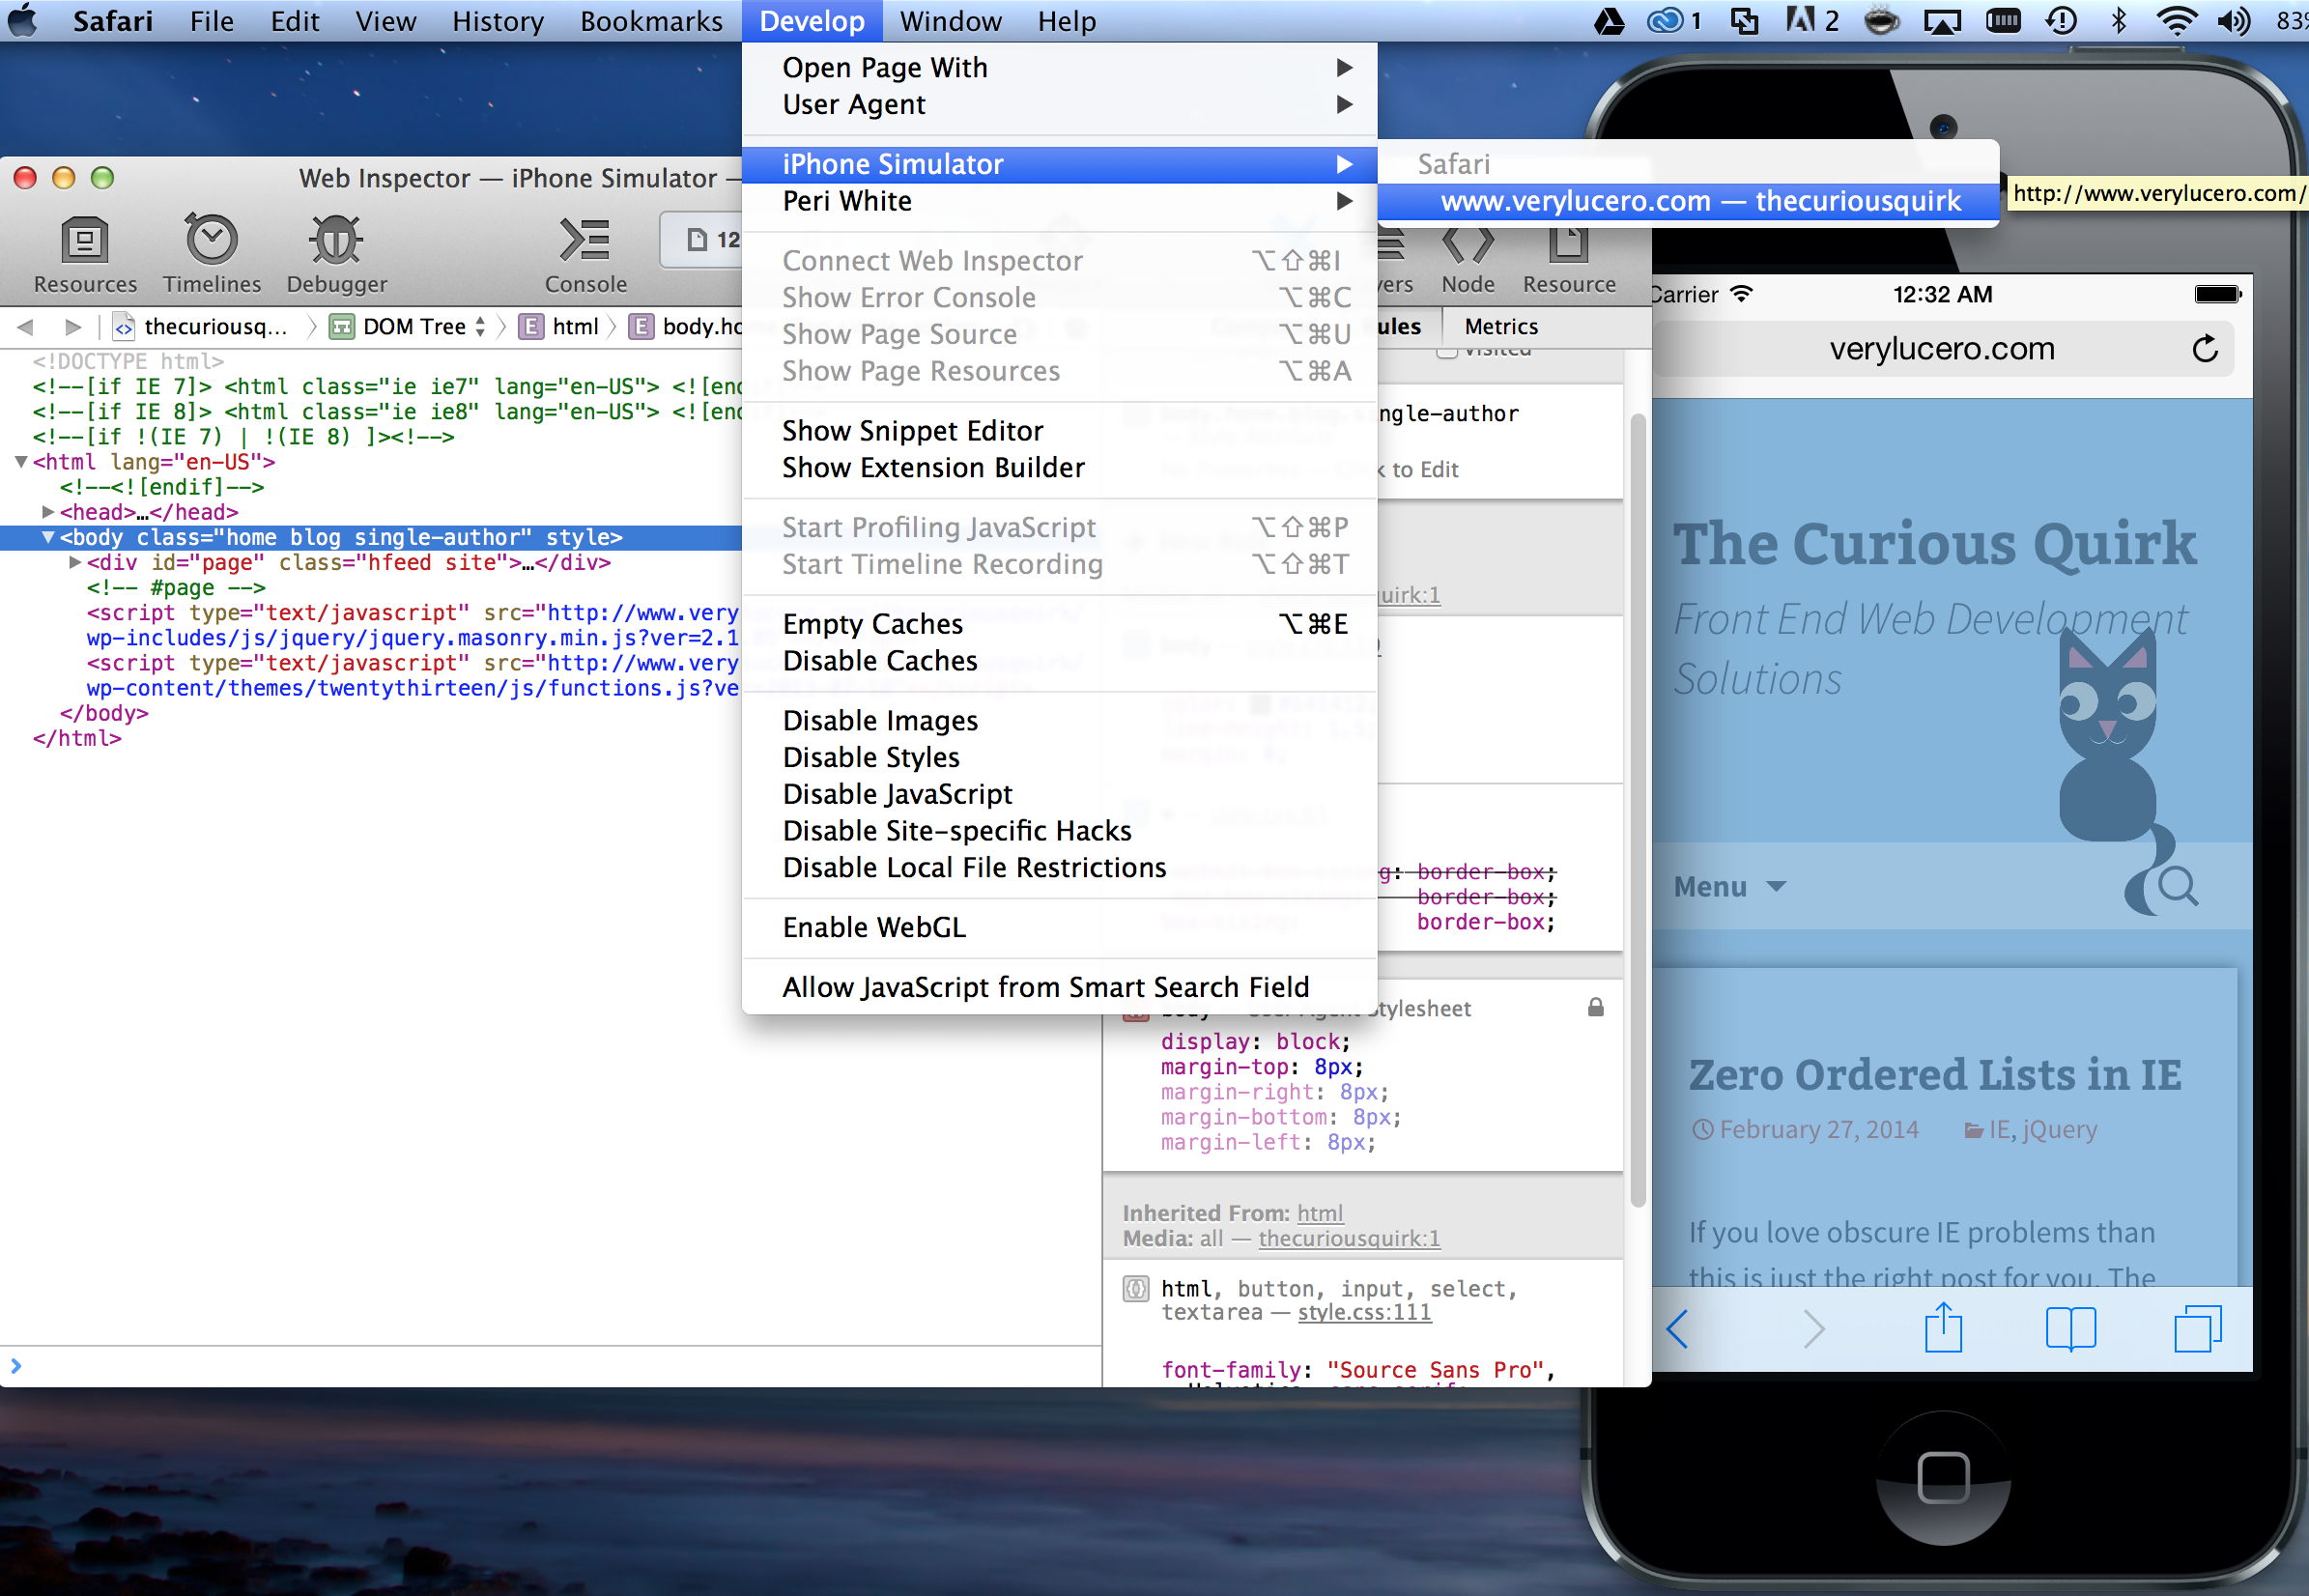Choose Show Snippet Editor
The image size is (2309, 1596).
[1059, 431]
